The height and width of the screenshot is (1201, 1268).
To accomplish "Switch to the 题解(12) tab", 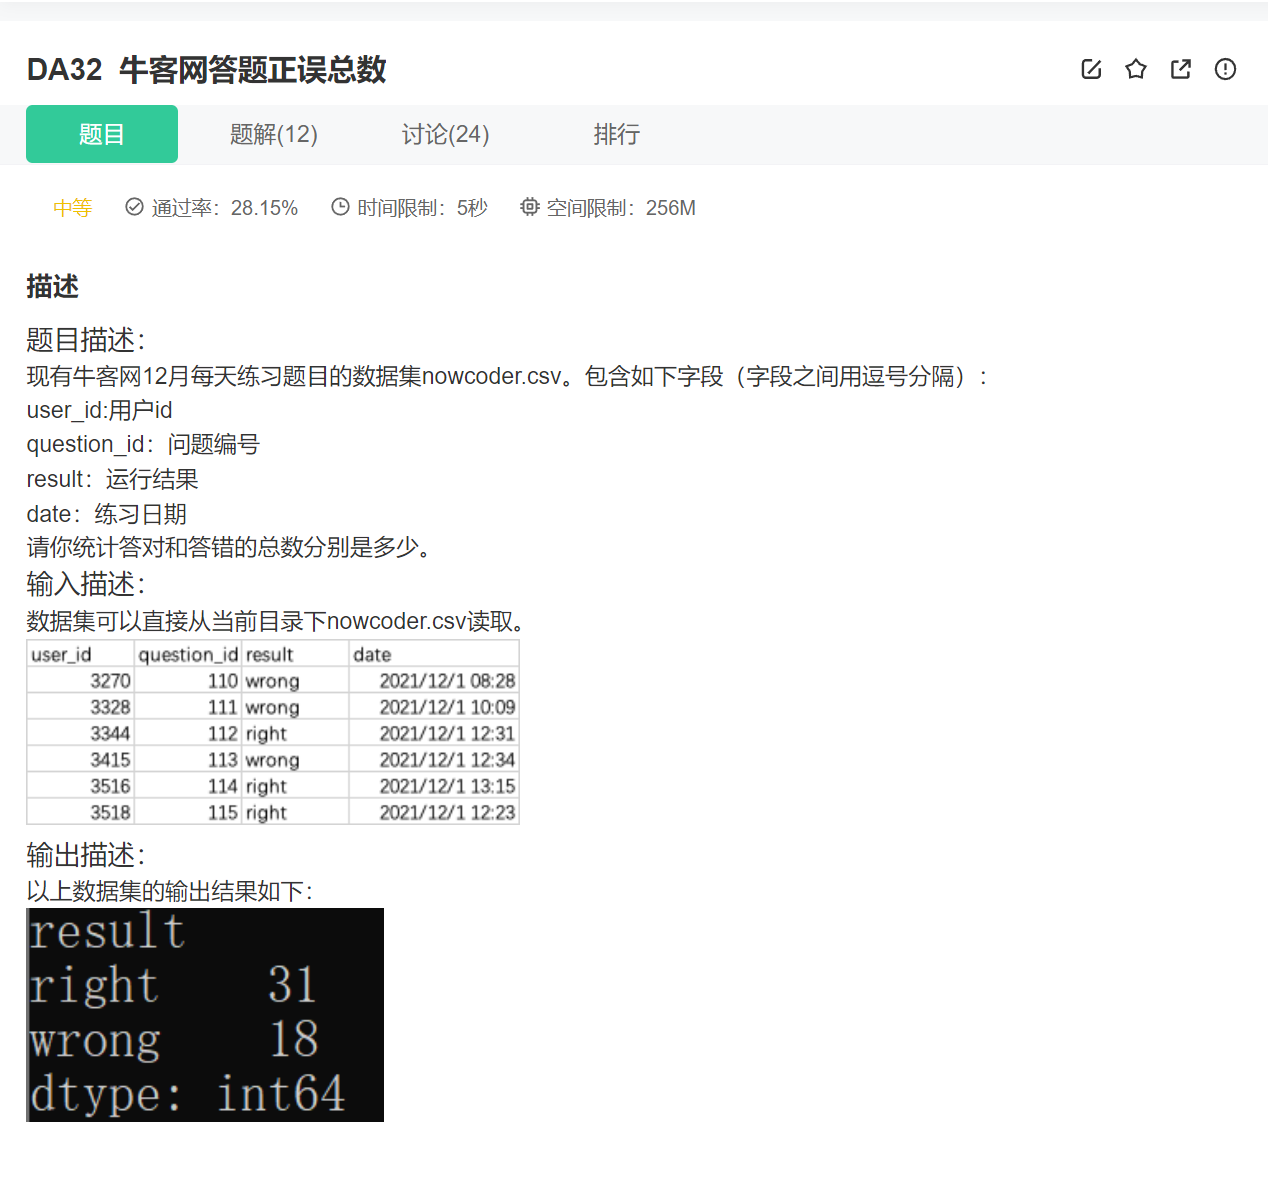I will click(274, 134).
